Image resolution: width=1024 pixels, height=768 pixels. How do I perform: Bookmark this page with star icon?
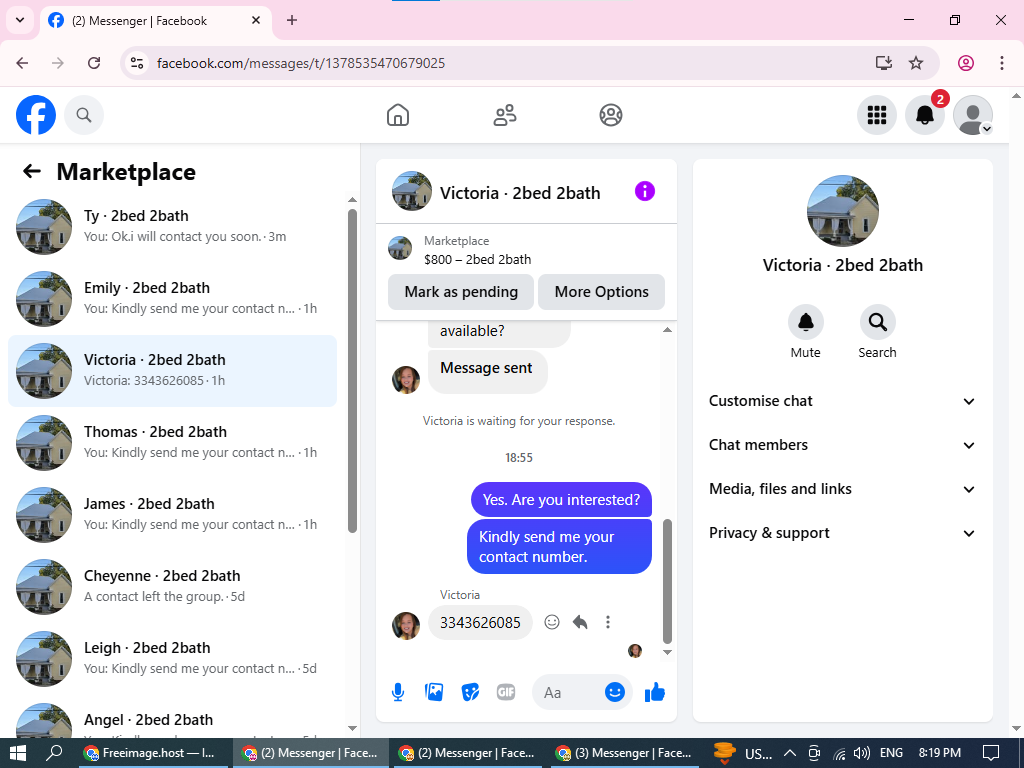[x=916, y=63]
